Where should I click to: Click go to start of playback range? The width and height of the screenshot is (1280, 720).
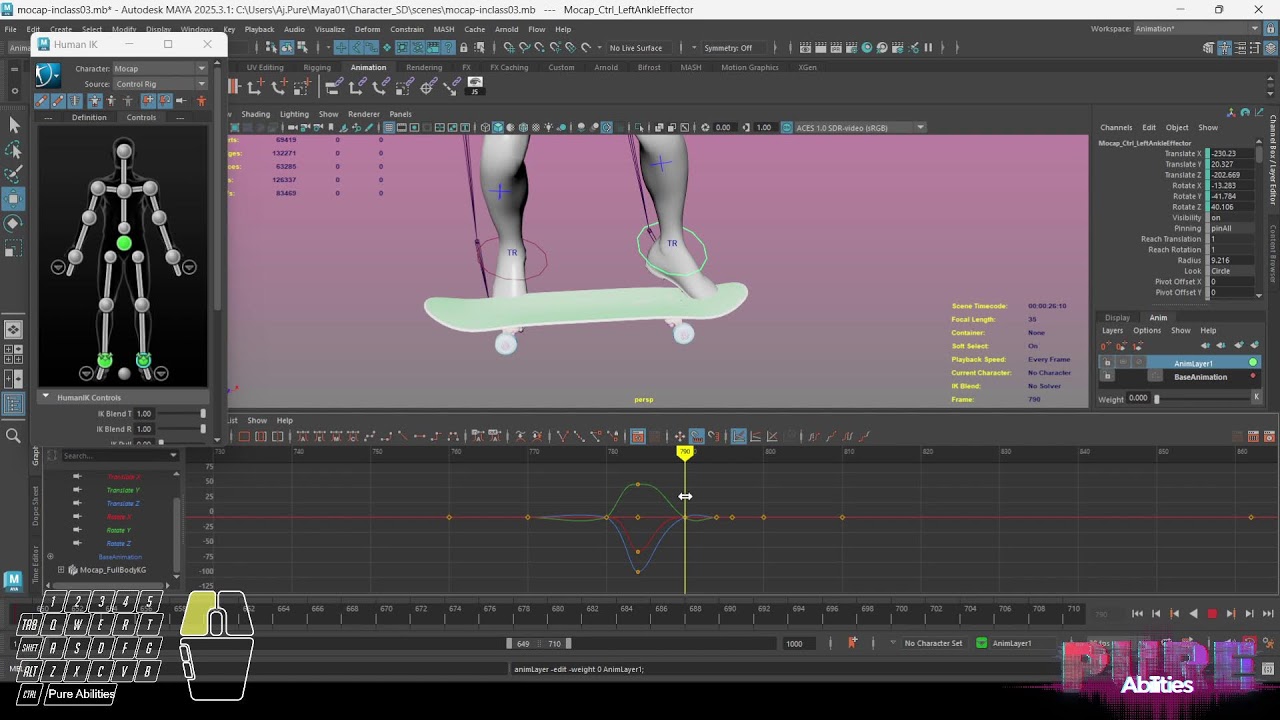click(1137, 614)
